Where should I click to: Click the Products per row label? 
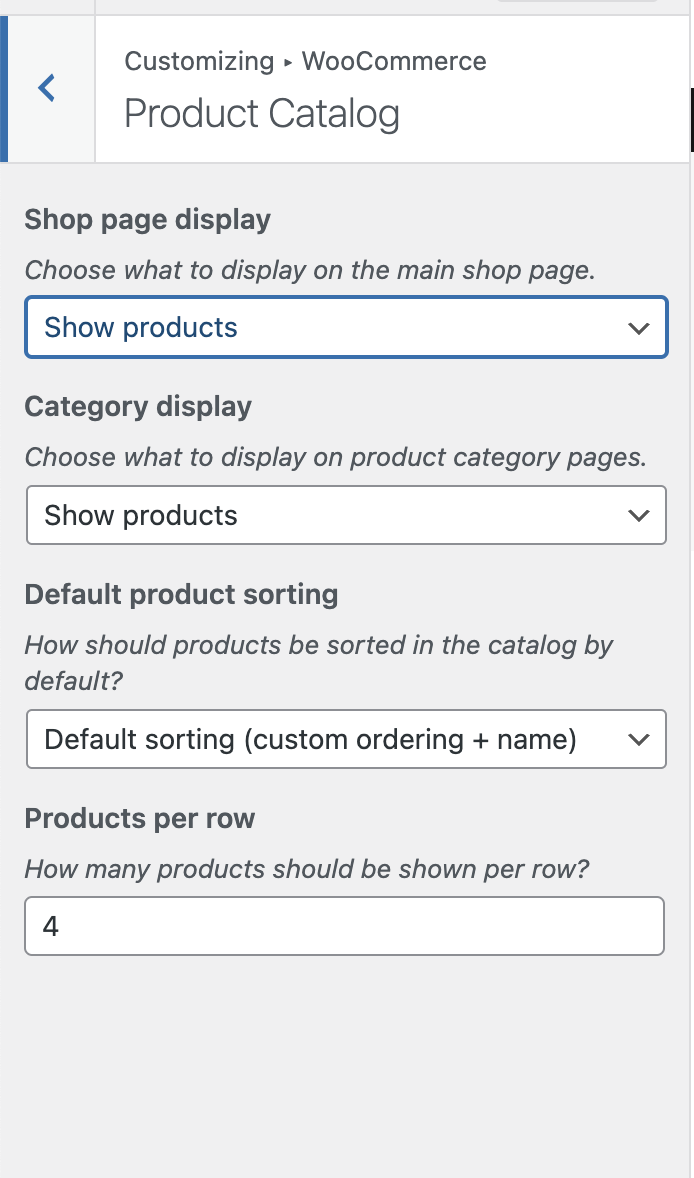(x=140, y=819)
